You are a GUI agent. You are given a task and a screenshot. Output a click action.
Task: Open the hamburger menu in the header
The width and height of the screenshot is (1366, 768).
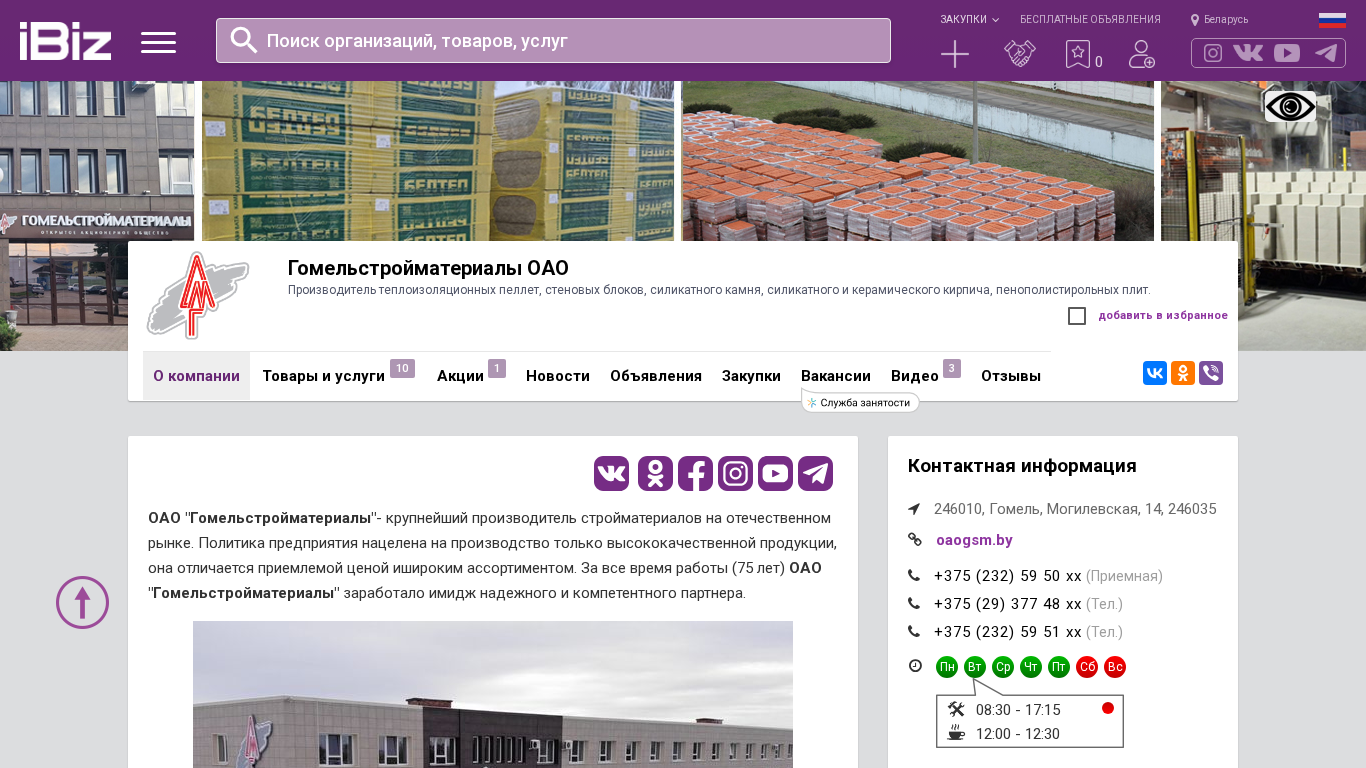pyautogui.click(x=158, y=42)
